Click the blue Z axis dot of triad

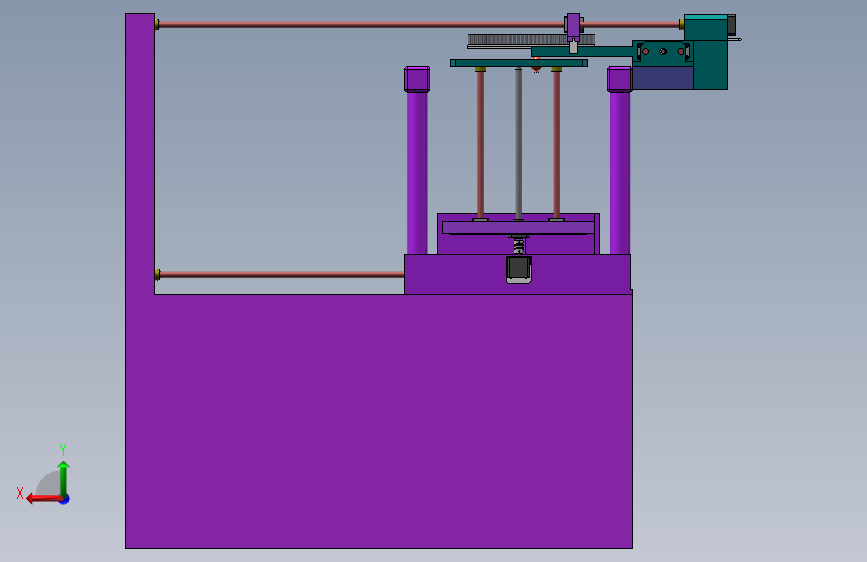point(65,499)
